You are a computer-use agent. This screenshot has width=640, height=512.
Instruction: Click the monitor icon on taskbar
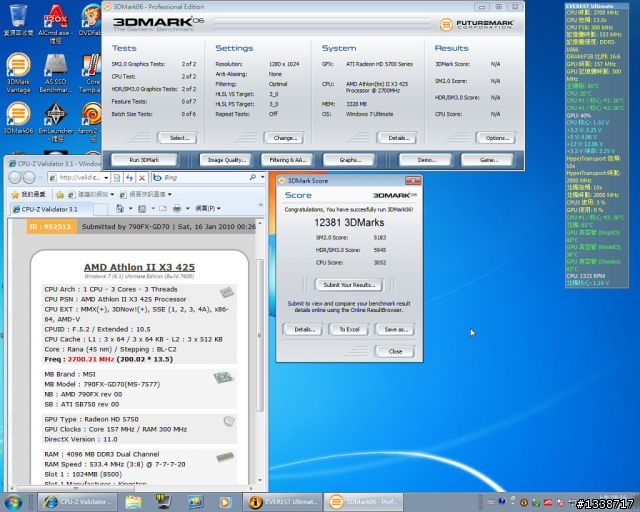(x=163, y=502)
